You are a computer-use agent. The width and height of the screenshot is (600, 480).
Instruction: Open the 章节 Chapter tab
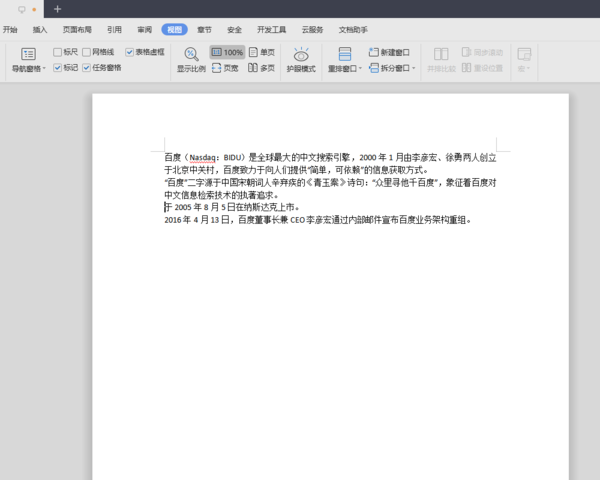204,29
